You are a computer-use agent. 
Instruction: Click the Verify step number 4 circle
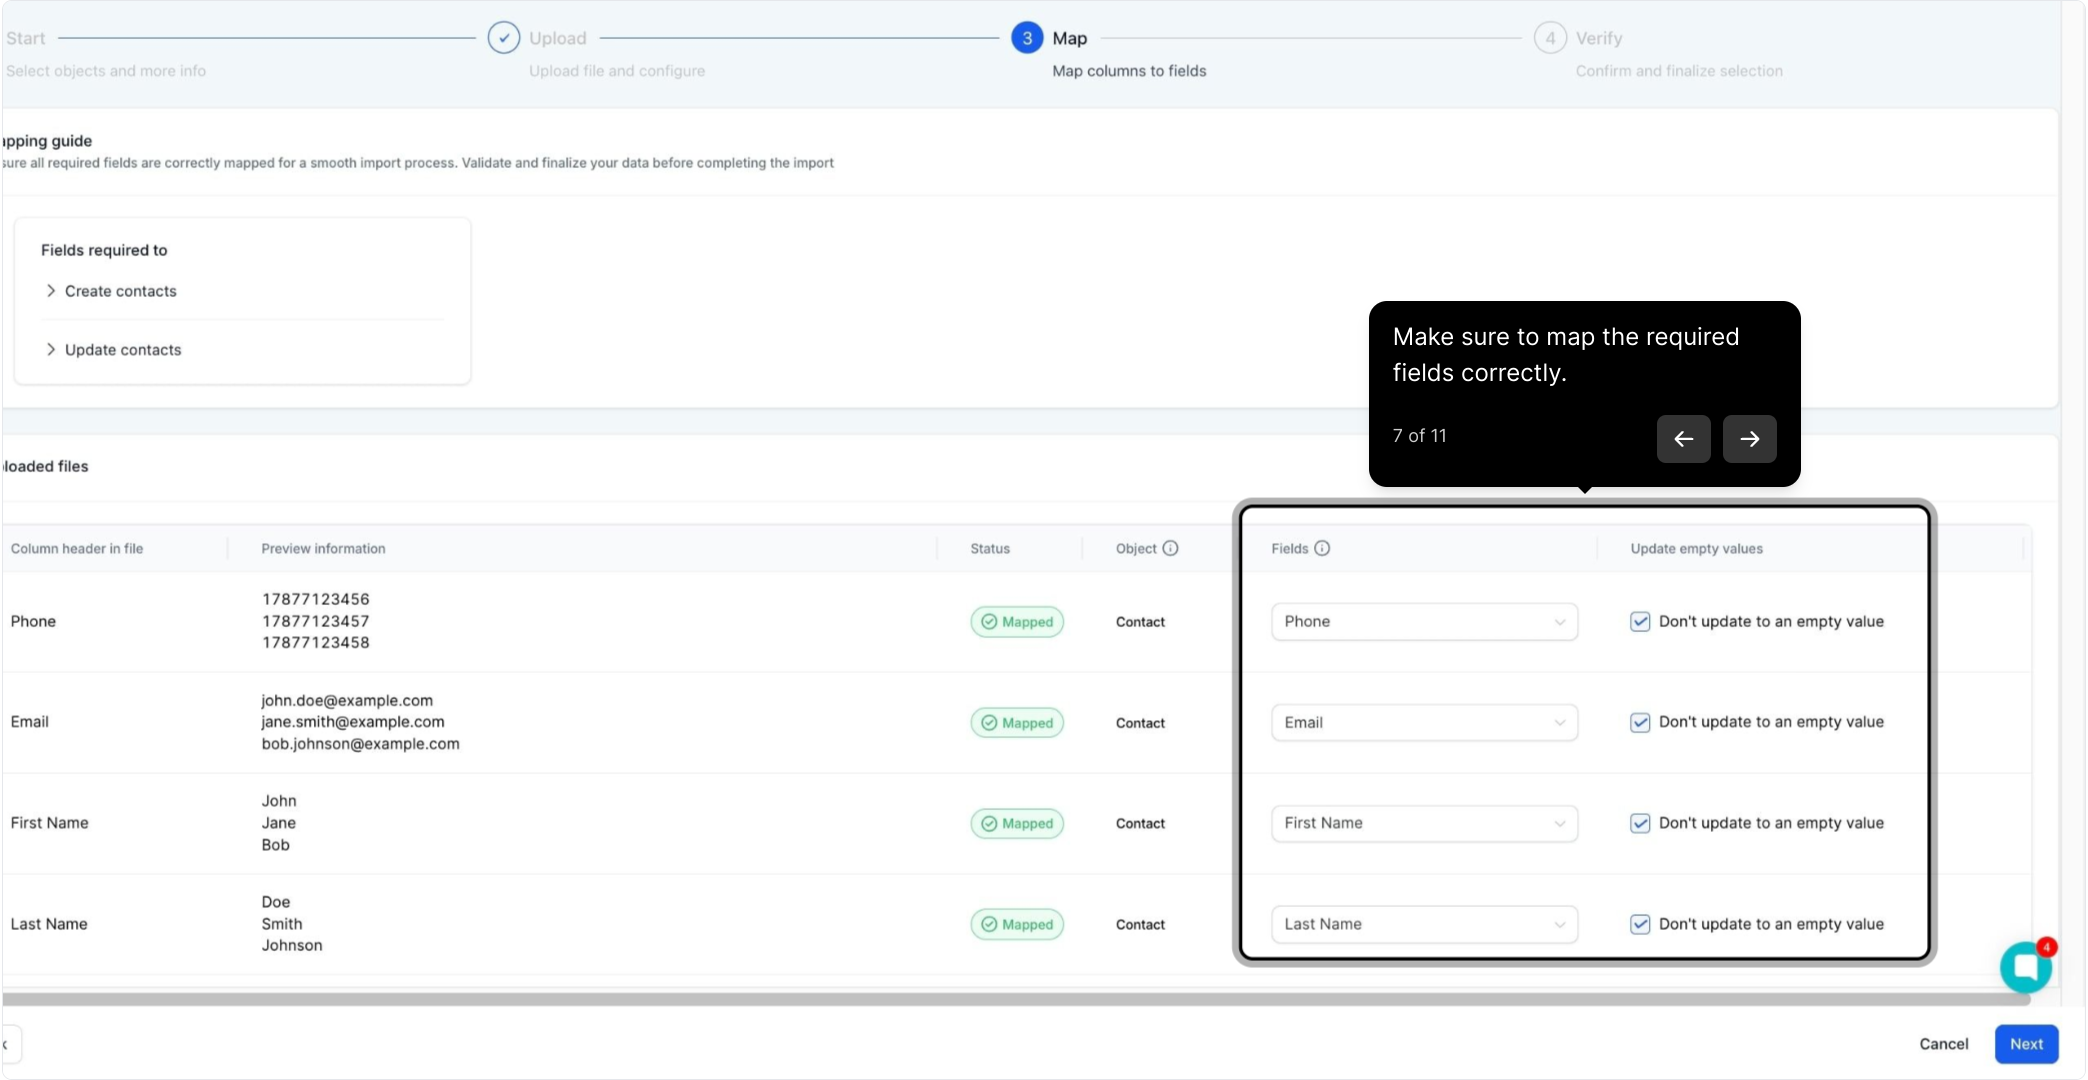(x=1549, y=38)
